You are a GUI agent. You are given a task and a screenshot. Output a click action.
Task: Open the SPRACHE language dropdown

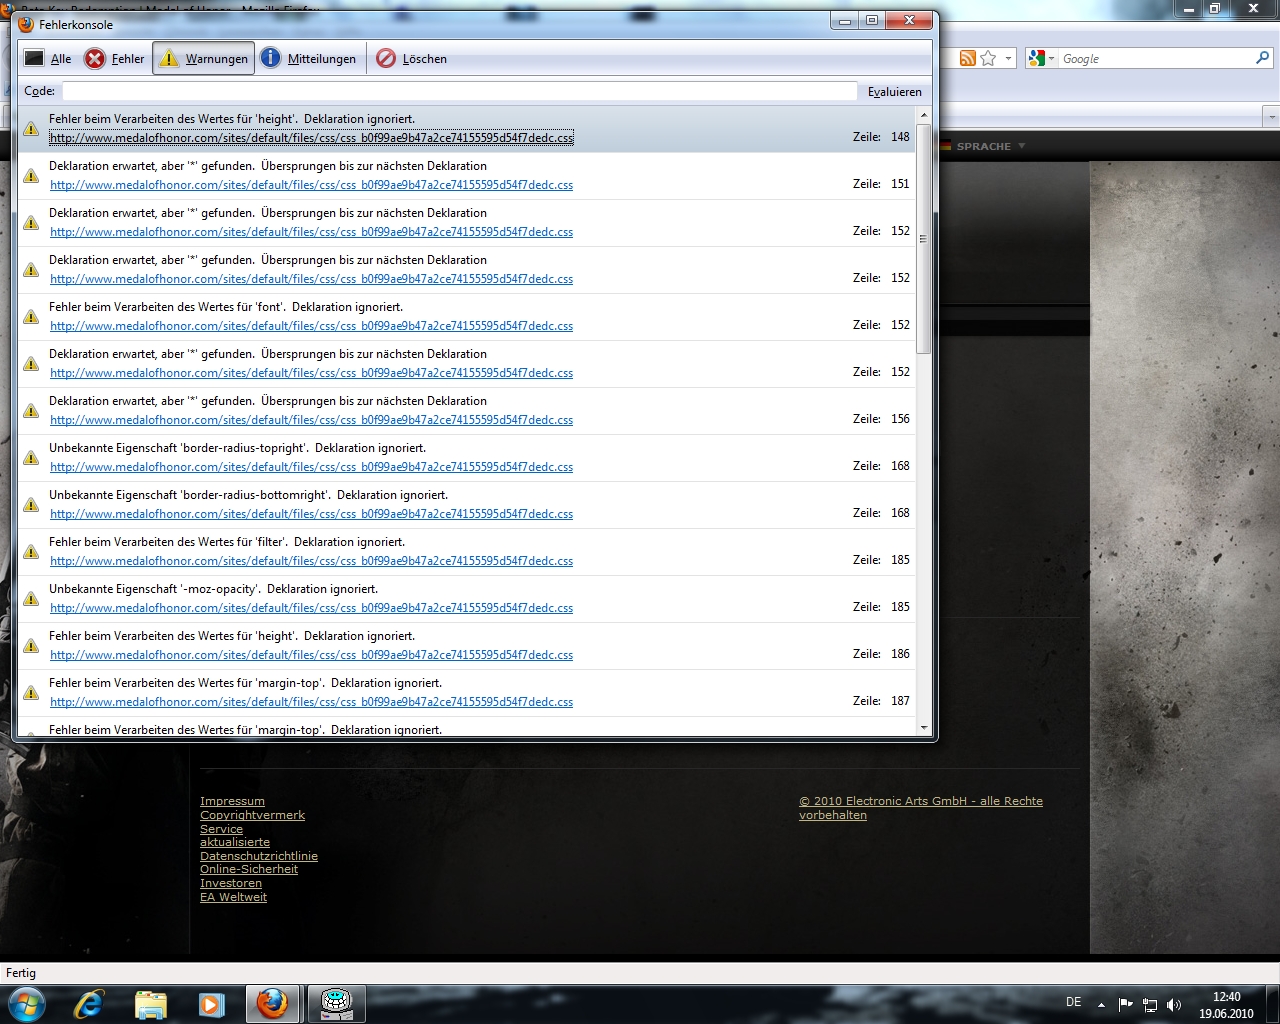(983, 146)
